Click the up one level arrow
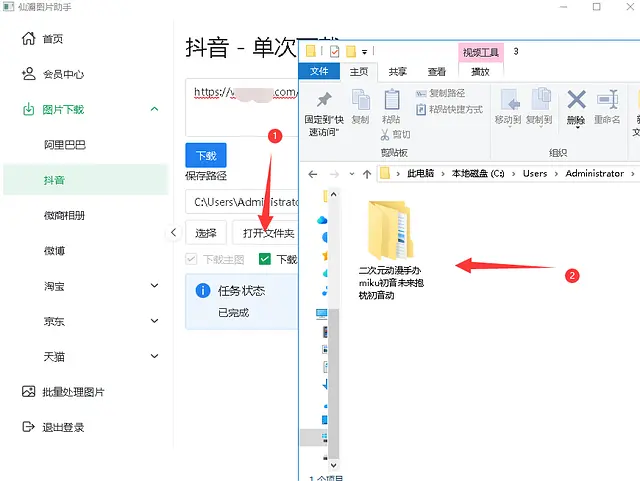The width and height of the screenshot is (640, 481). coord(367,174)
